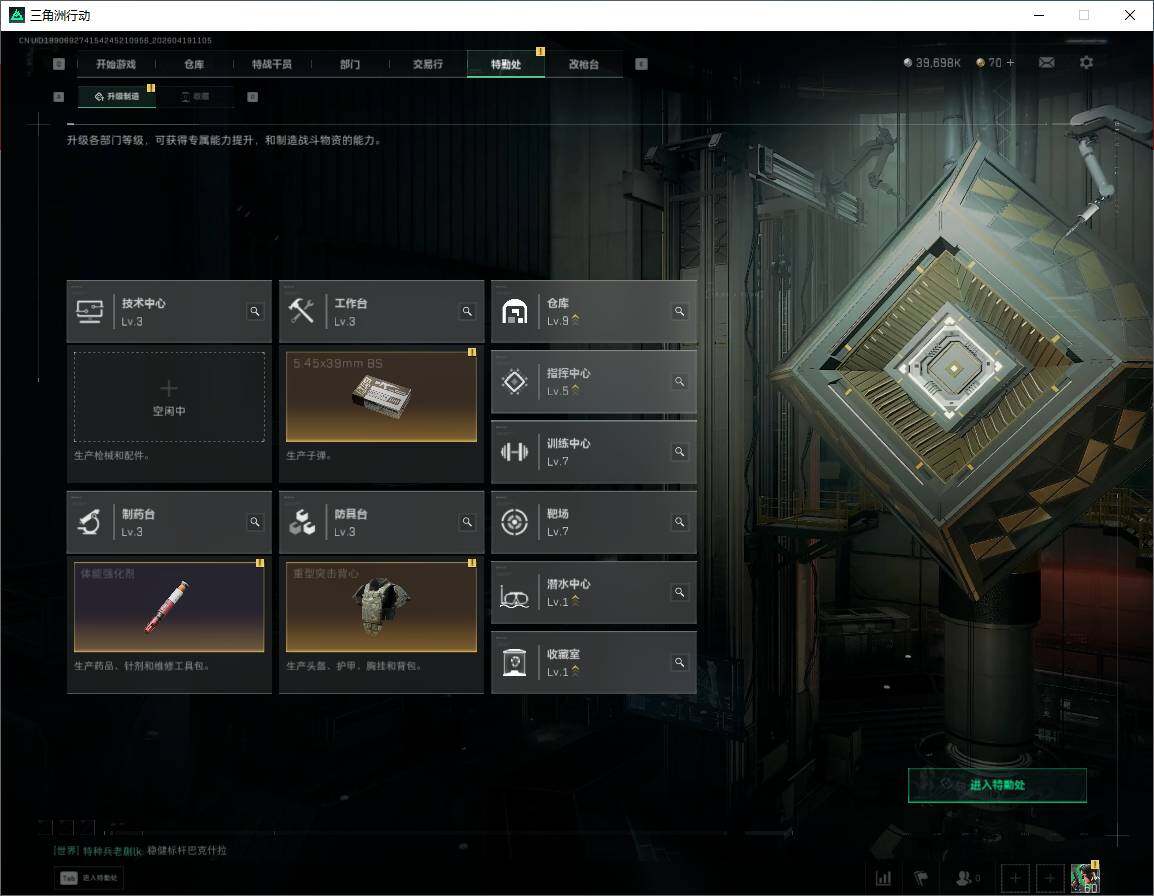The width and height of the screenshot is (1154, 896).
Task: Open the 交易行 tab
Action: (428, 64)
